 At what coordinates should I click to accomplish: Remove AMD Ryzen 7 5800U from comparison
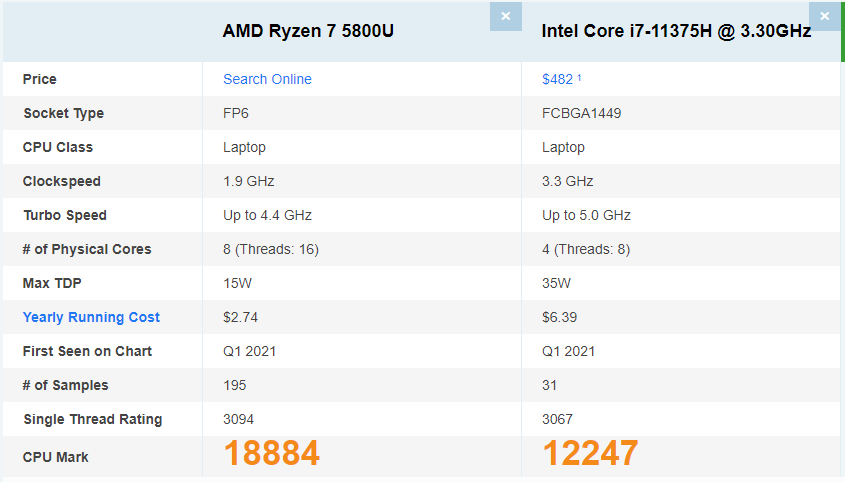click(x=505, y=16)
